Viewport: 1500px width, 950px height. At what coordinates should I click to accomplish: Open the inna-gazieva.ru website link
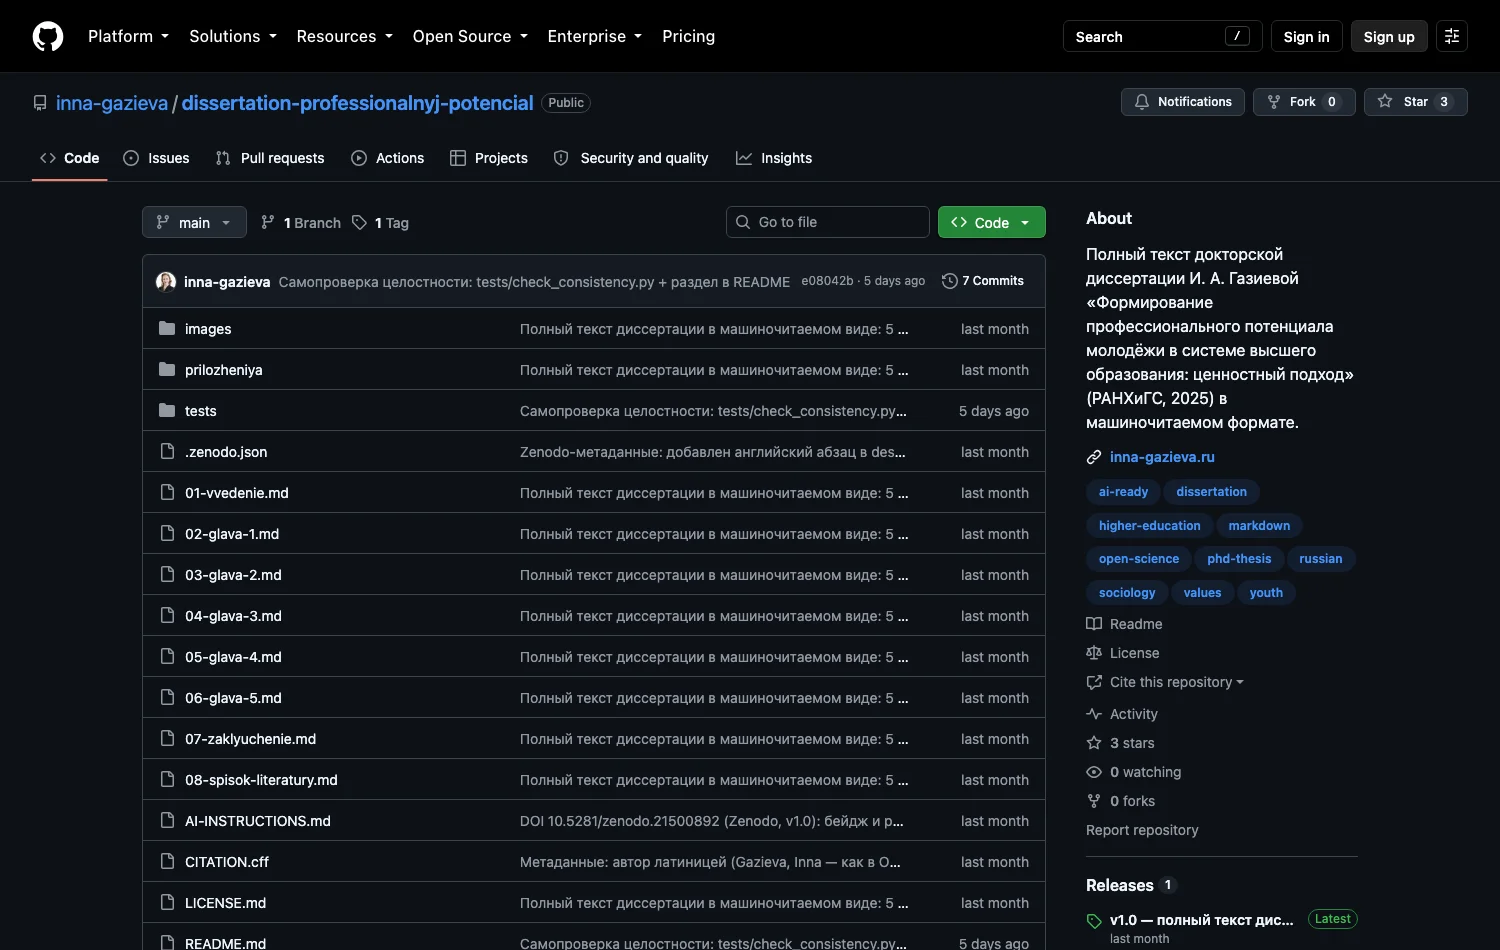[x=1162, y=457]
